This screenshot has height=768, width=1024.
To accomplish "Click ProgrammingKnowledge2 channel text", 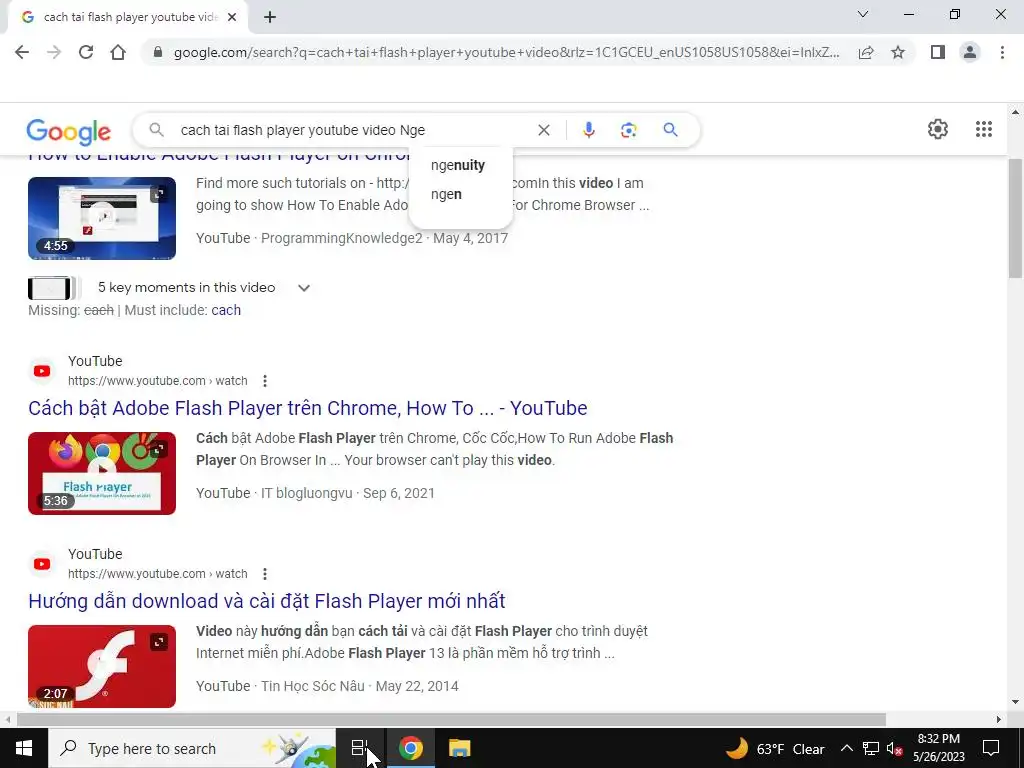I will pos(342,238).
